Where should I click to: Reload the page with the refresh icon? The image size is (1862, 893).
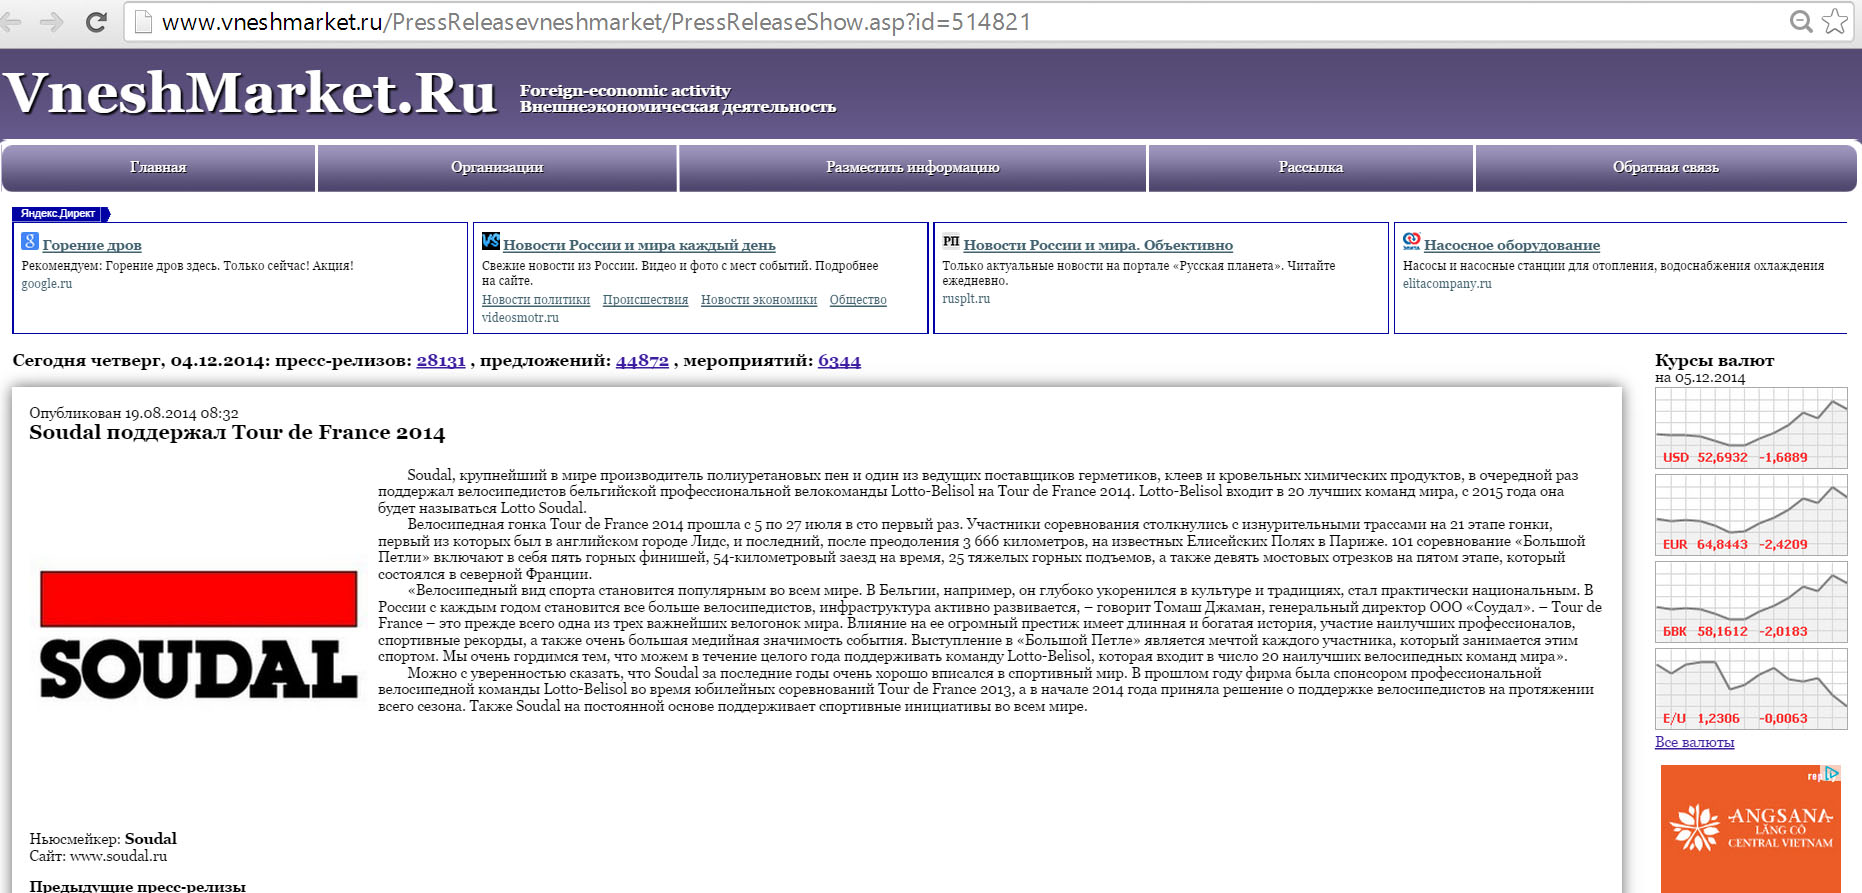[96, 22]
